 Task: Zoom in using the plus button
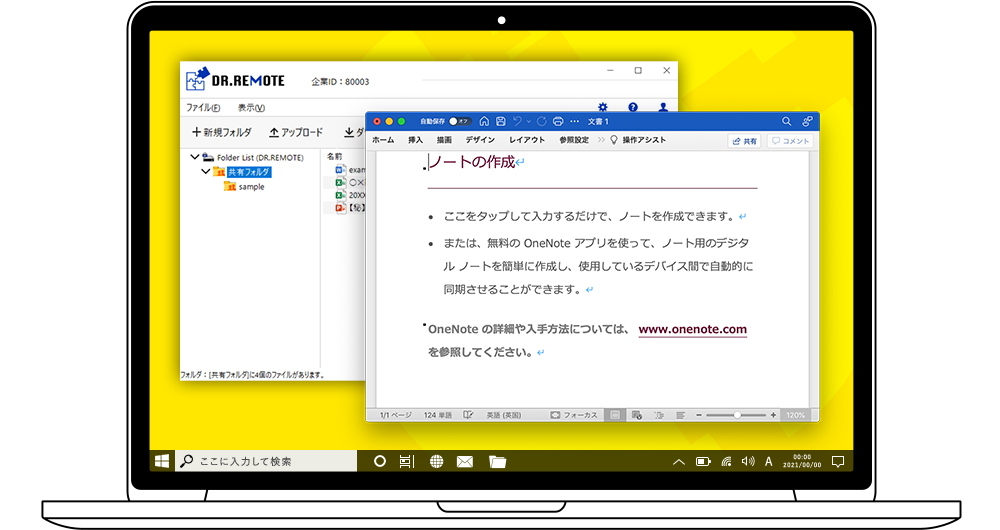pyautogui.click(x=774, y=415)
